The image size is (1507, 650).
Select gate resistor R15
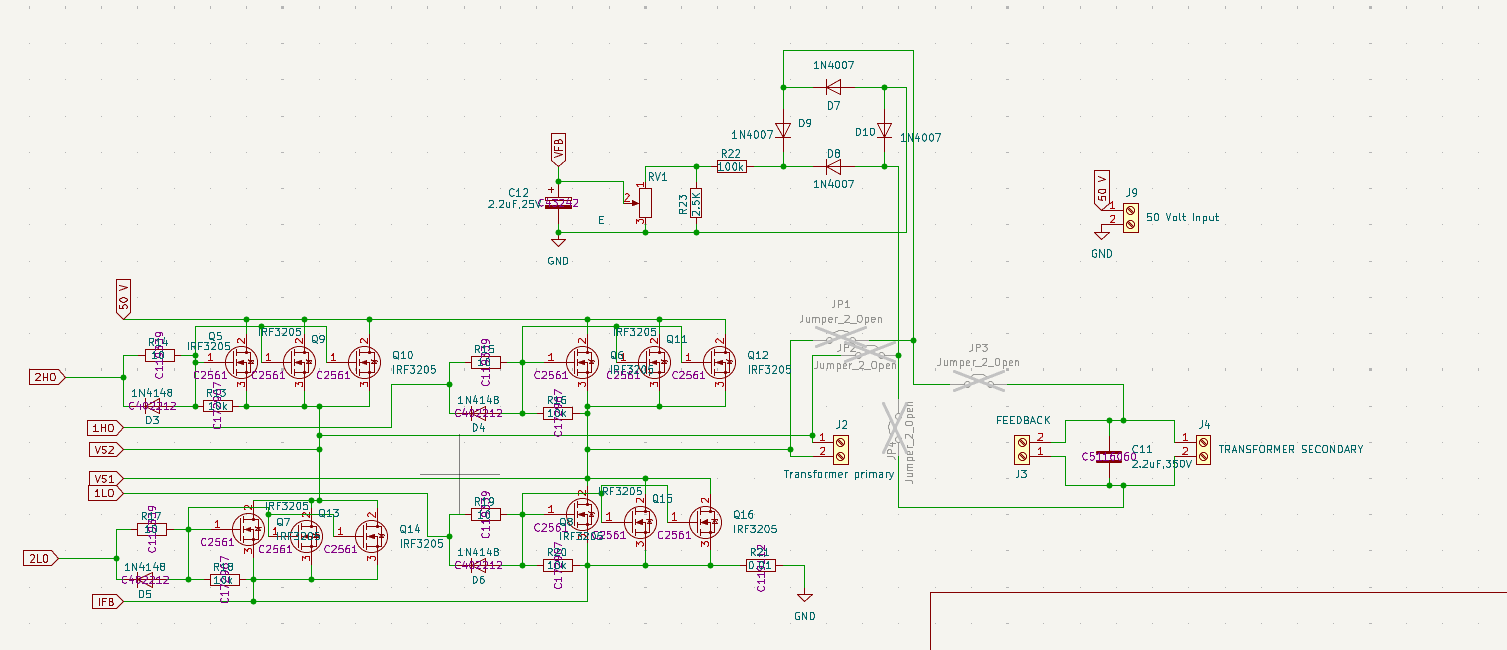(485, 362)
